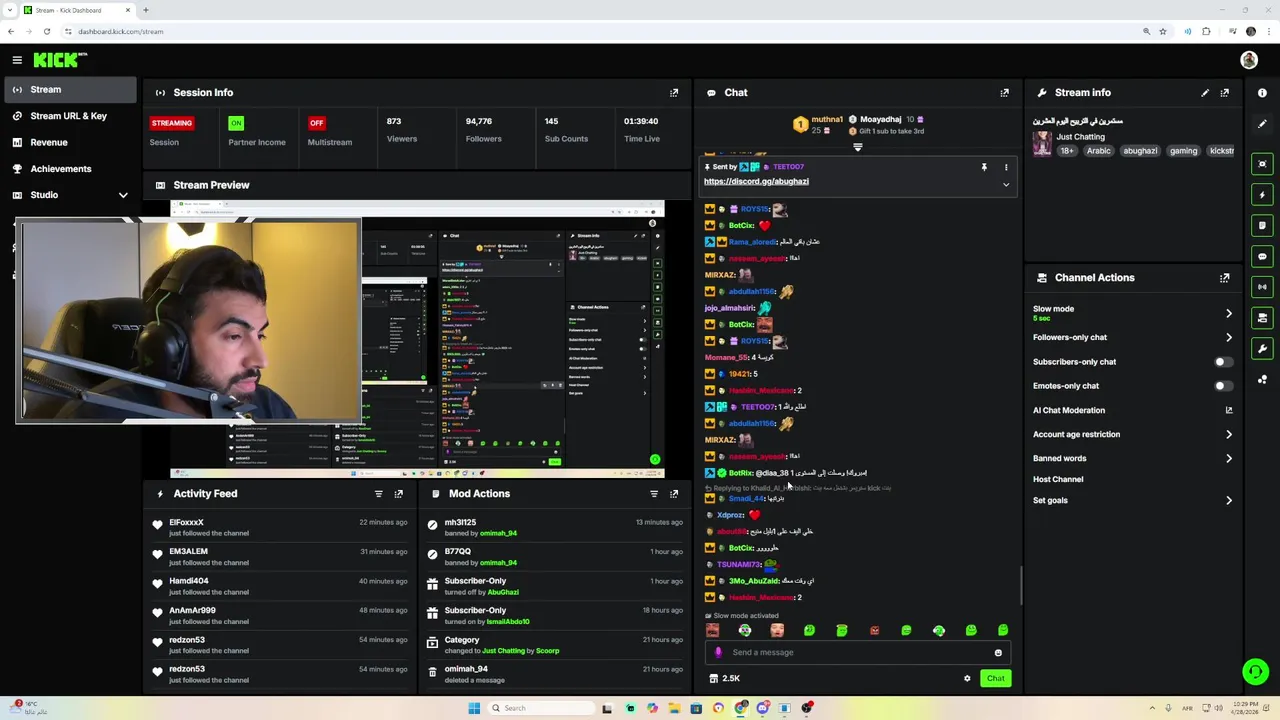This screenshot has width=1280, height=720.
Task: Open Windows Start menu
Action: coord(474,708)
